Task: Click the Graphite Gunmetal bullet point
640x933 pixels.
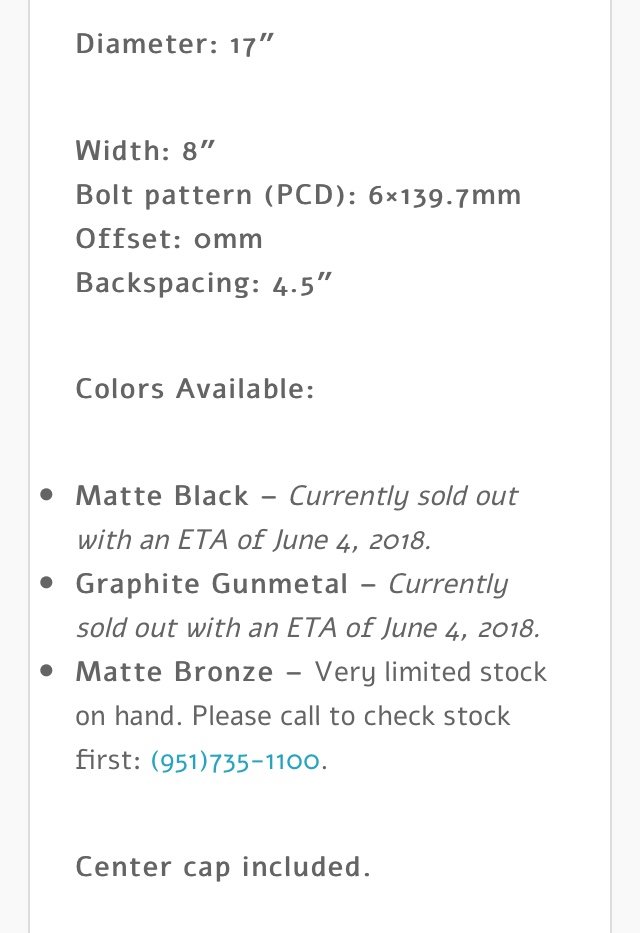Action: click(x=47, y=583)
